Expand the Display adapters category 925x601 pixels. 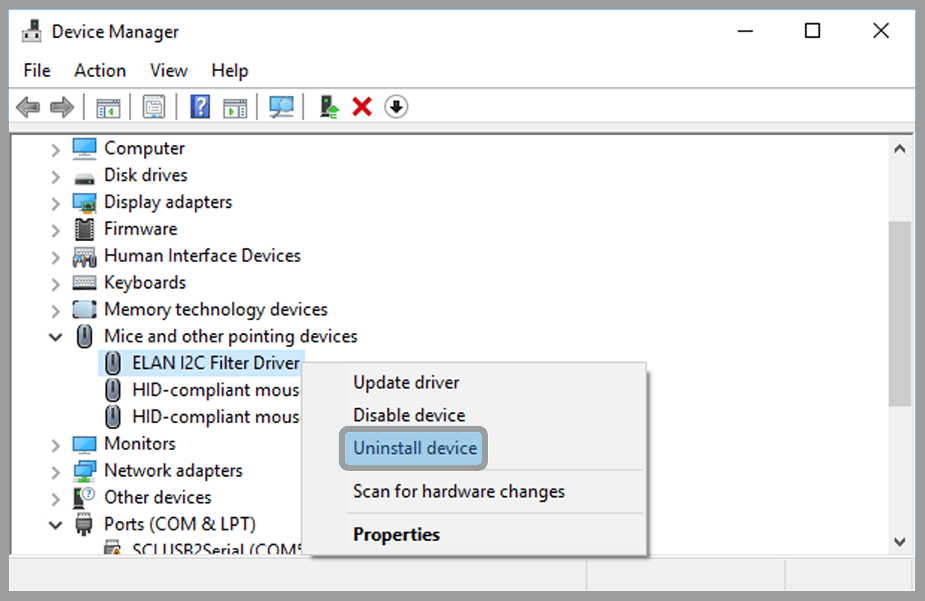point(56,201)
